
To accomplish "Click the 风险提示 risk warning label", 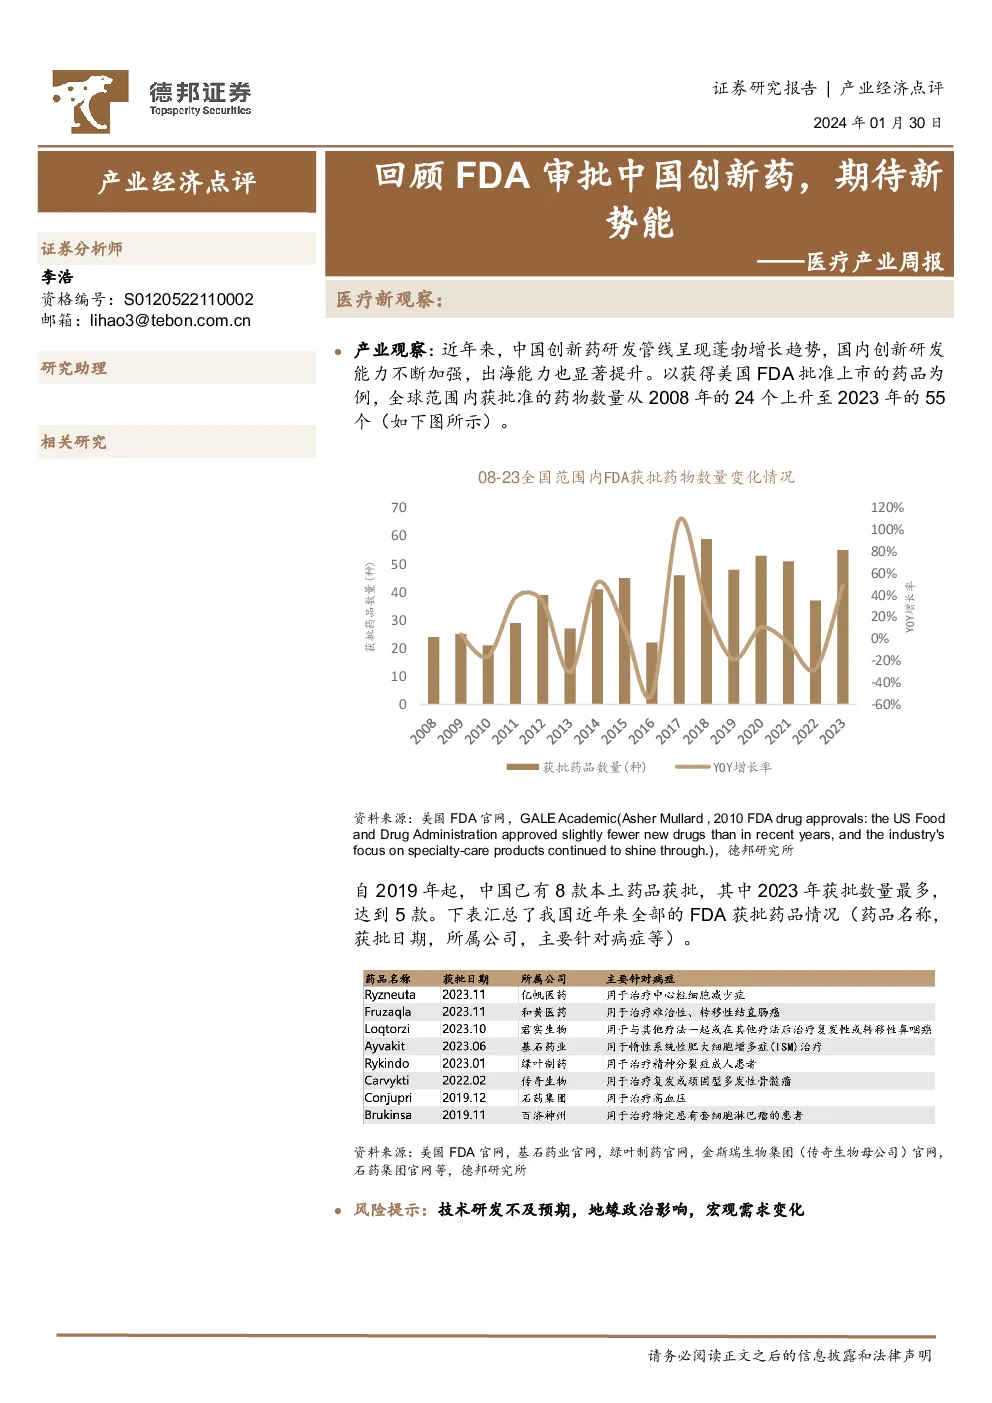I will 392,1210.
